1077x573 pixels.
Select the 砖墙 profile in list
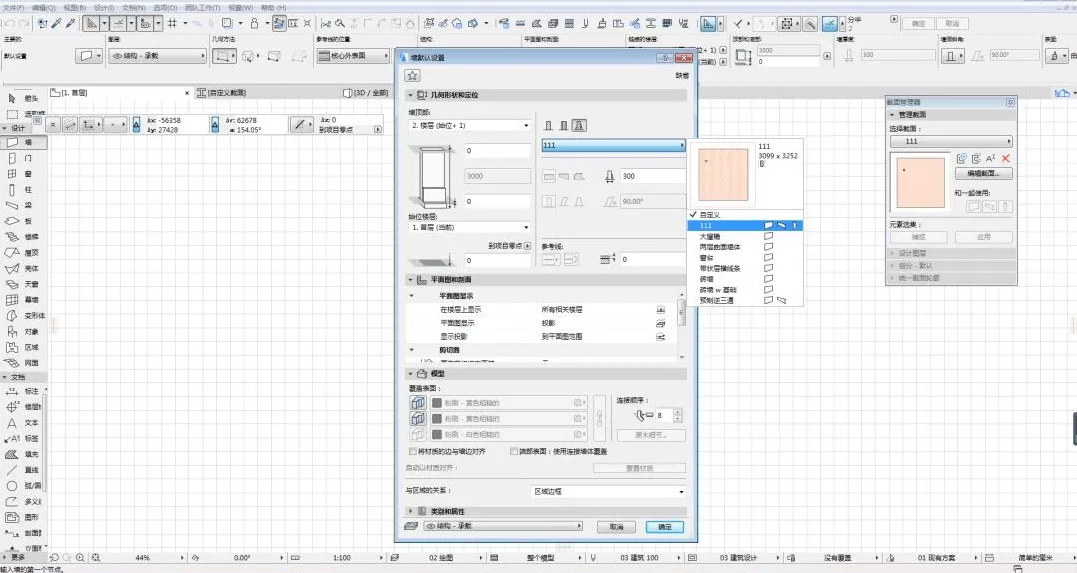[x=745, y=279]
